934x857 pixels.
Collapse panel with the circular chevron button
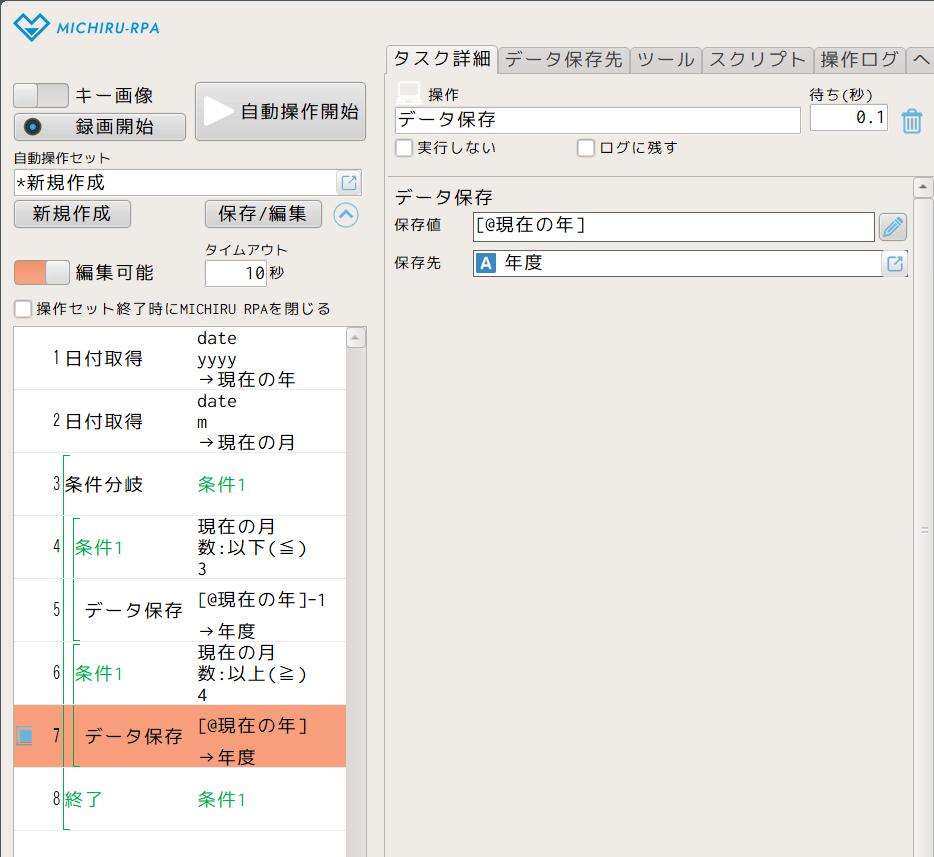pyautogui.click(x=345, y=215)
